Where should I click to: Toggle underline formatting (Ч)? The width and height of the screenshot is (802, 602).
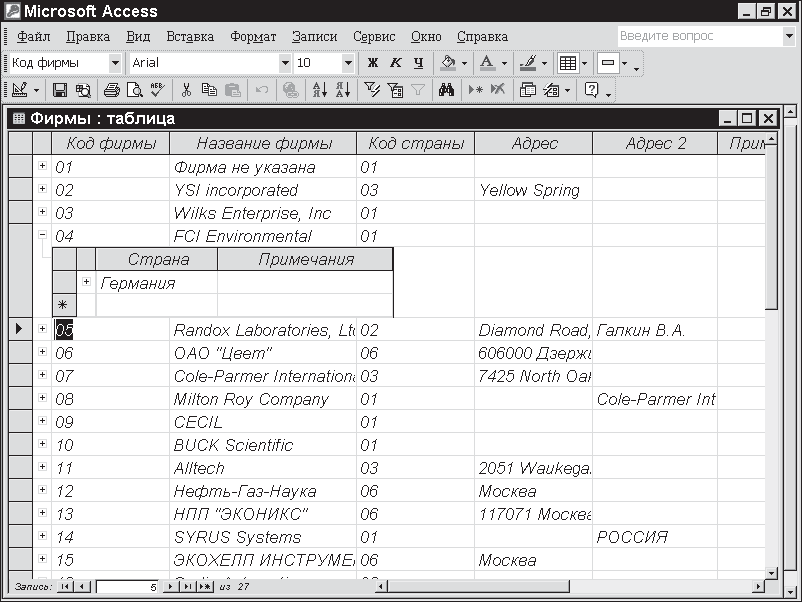[418, 63]
